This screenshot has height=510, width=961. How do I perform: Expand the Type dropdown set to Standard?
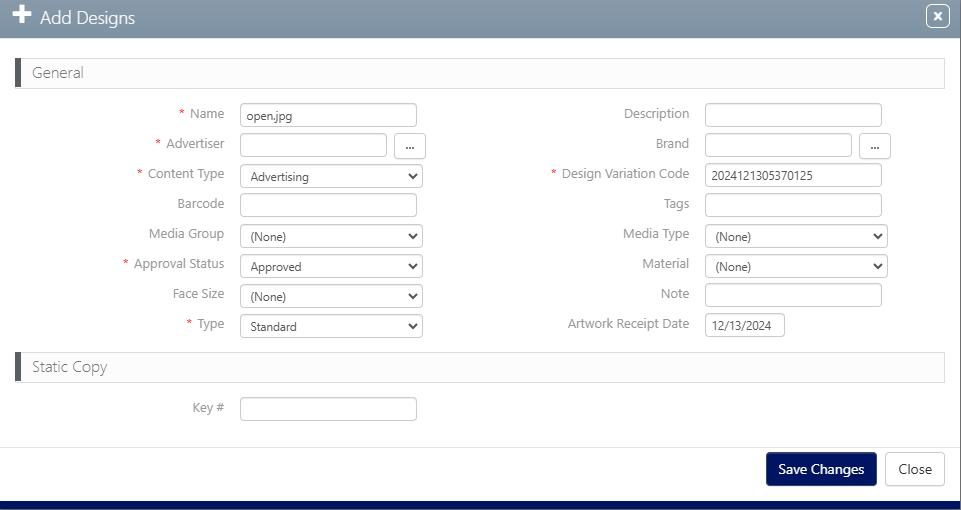click(x=331, y=327)
